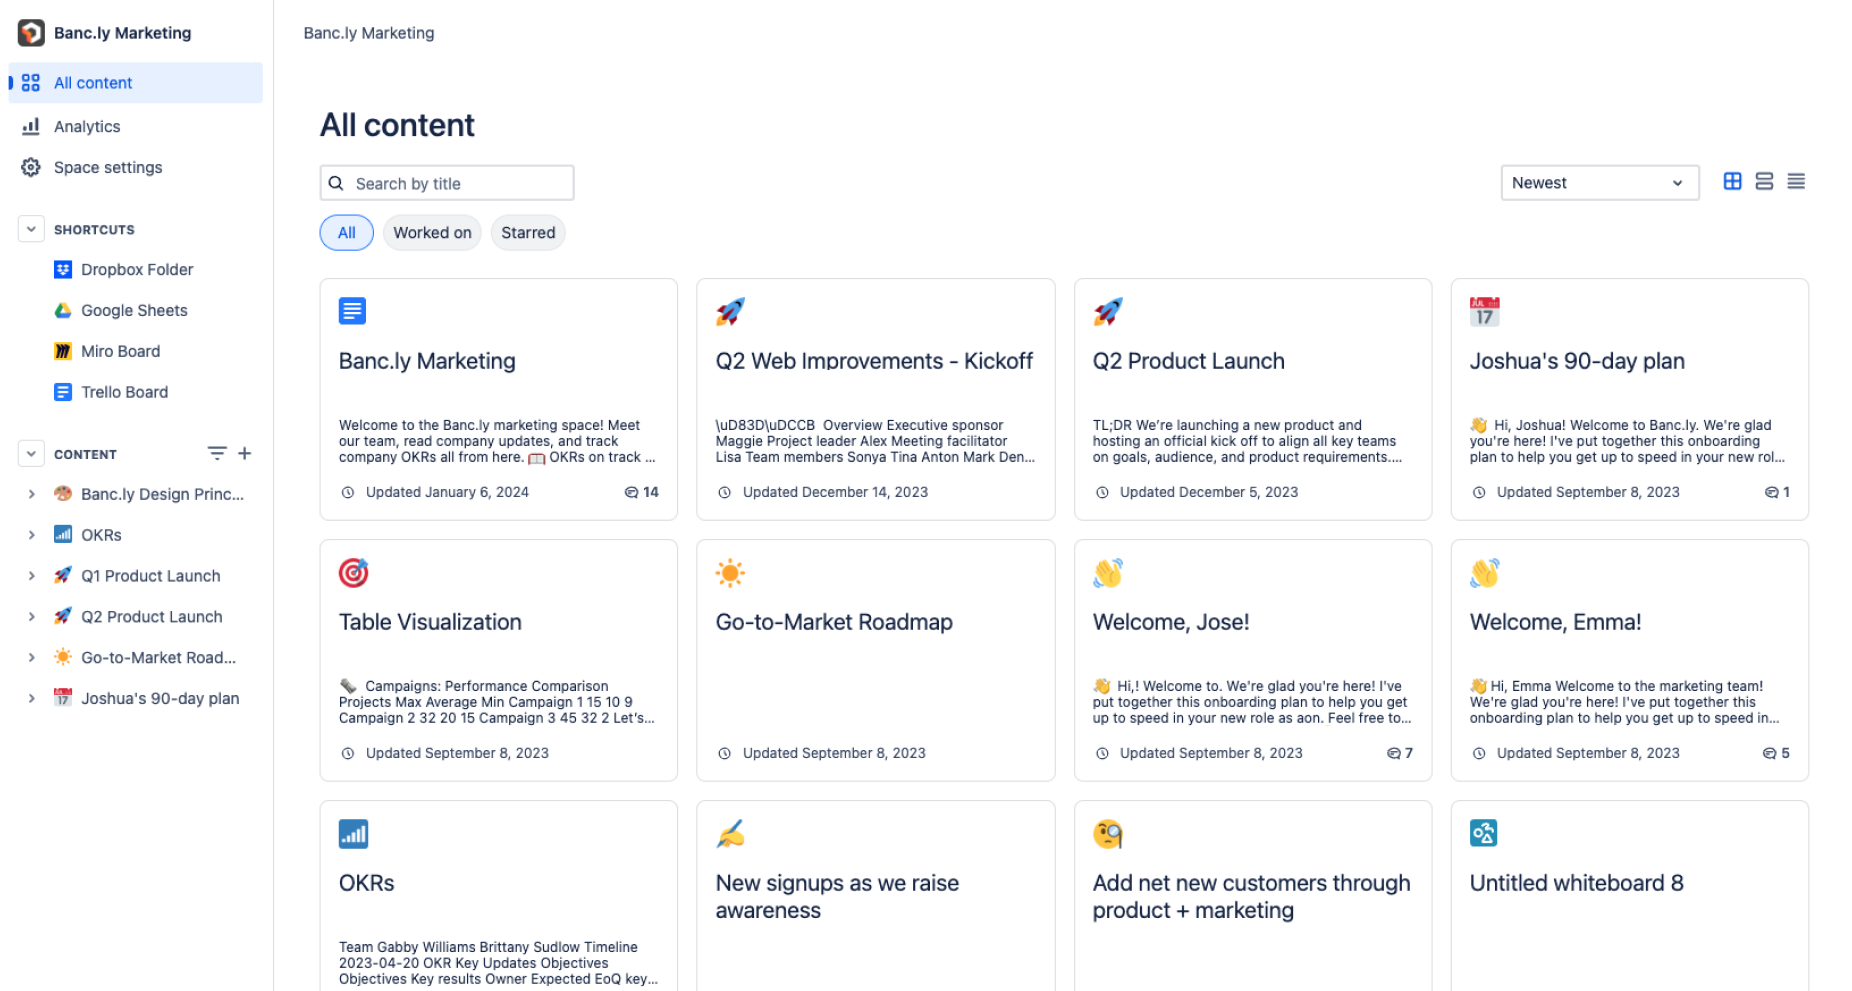Image resolution: width=1852 pixels, height=991 pixels.
Task: Click comments icon on Banc.ly Marketing card
Action: point(631,492)
